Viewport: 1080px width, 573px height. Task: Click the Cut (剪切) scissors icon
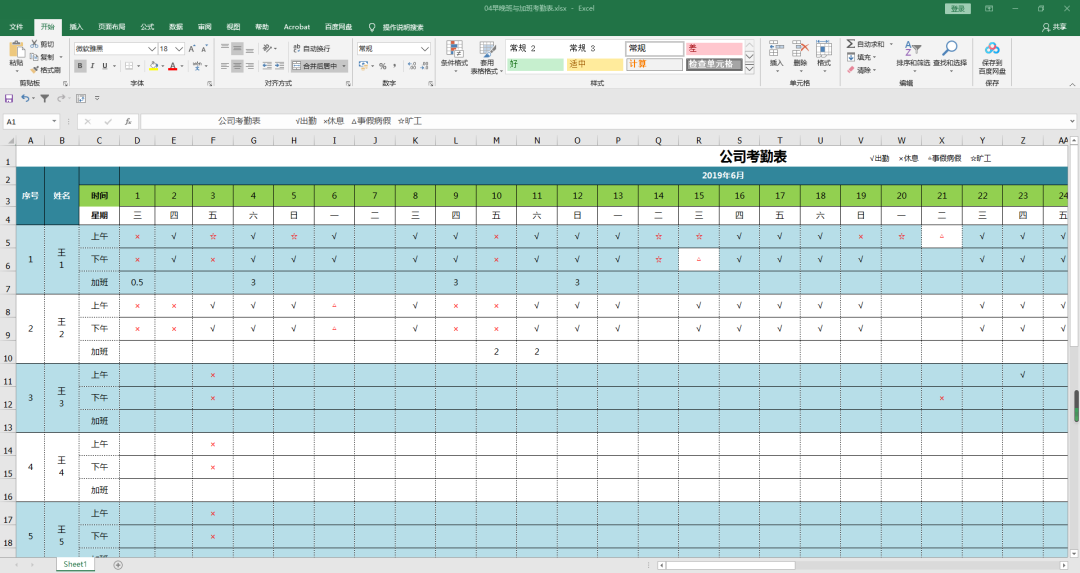[34, 44]
